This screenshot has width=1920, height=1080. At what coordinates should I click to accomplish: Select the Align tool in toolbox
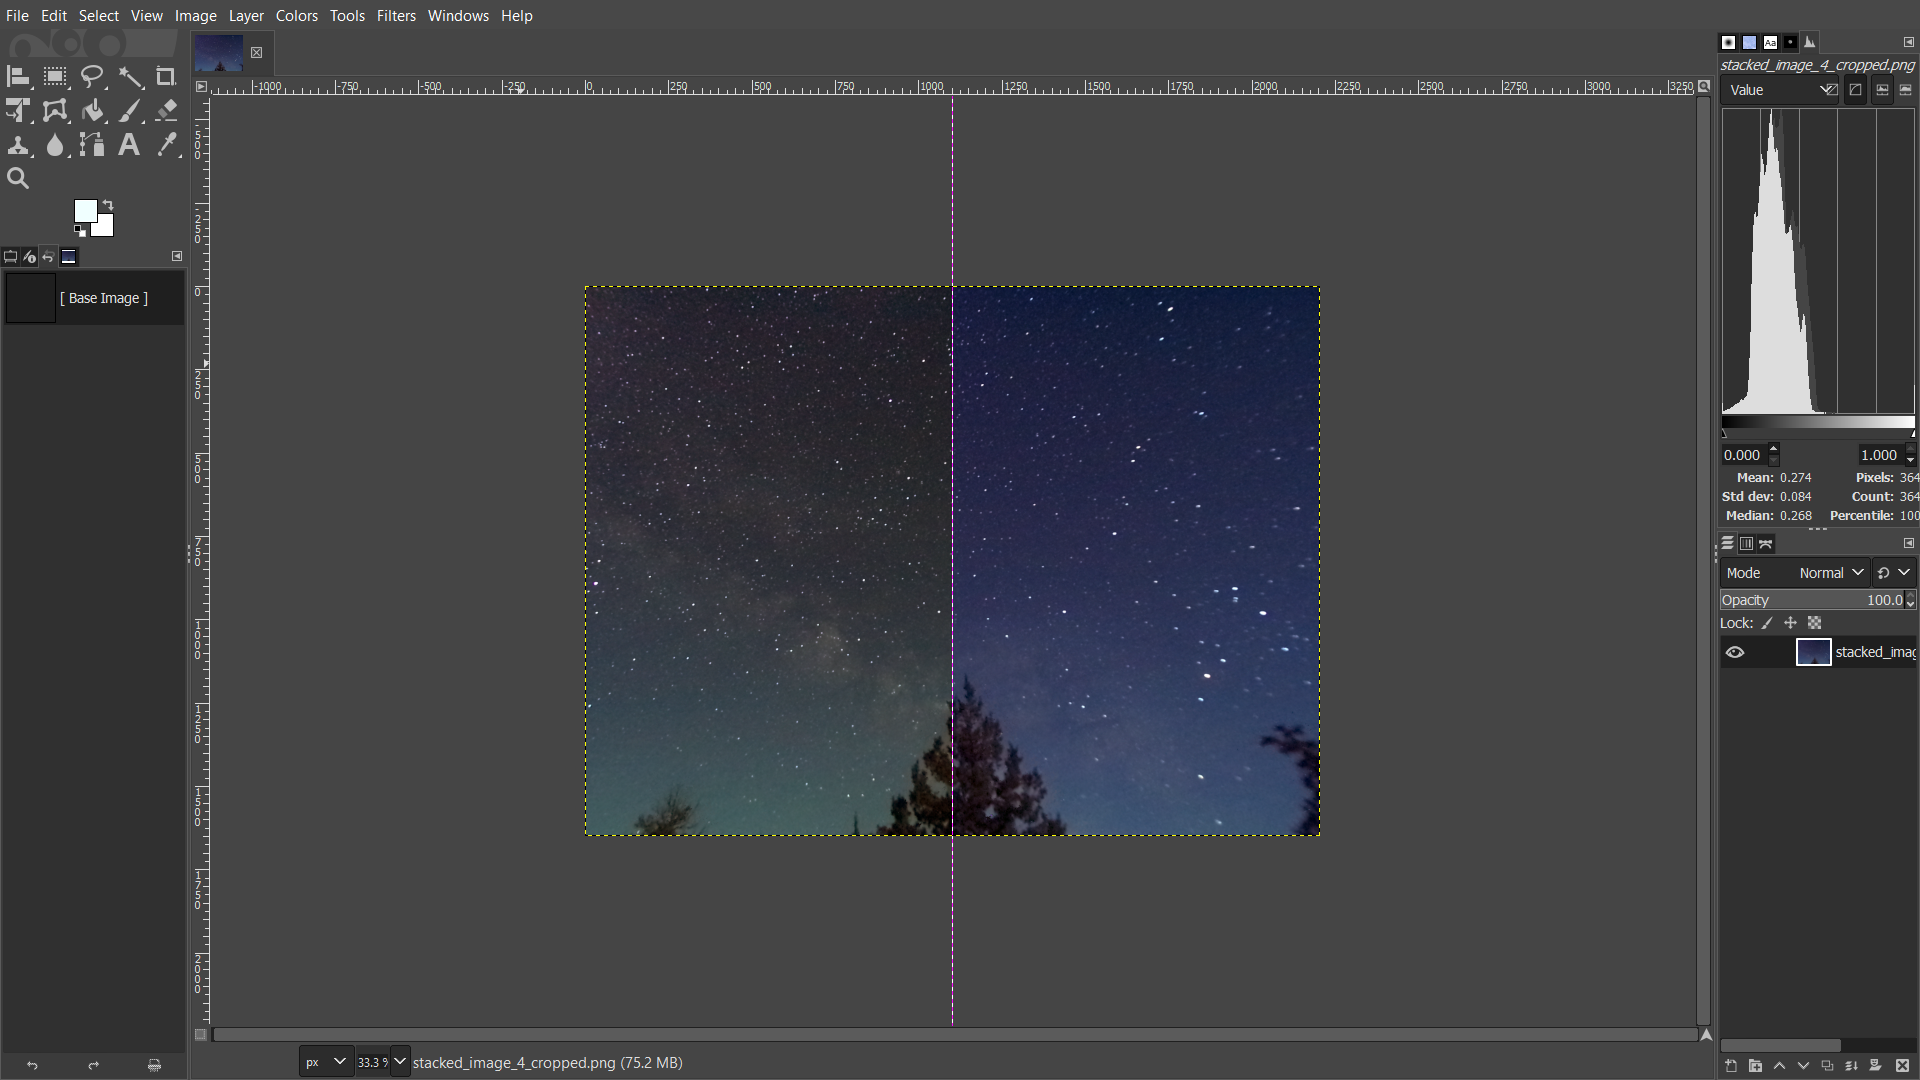tap(18, 77)
